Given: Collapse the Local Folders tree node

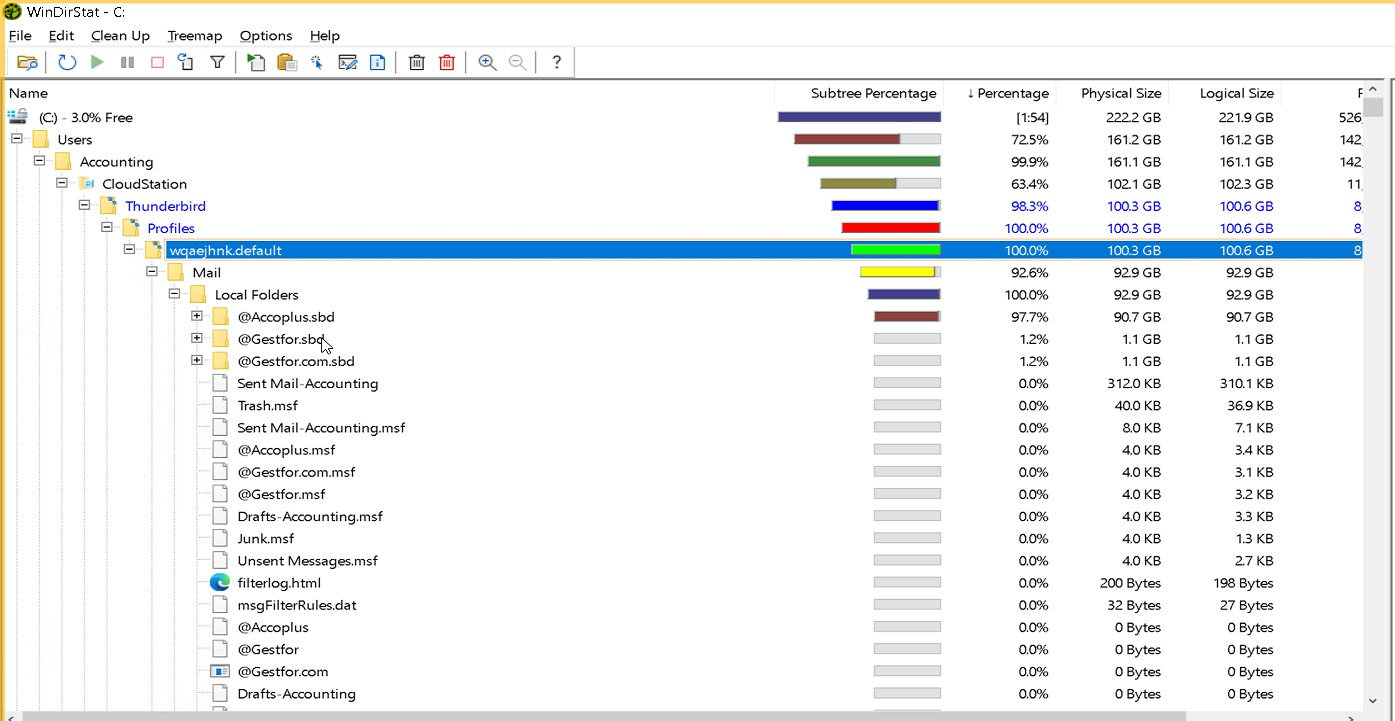Looking at the screenshot, I should click(x=175, y=294).
